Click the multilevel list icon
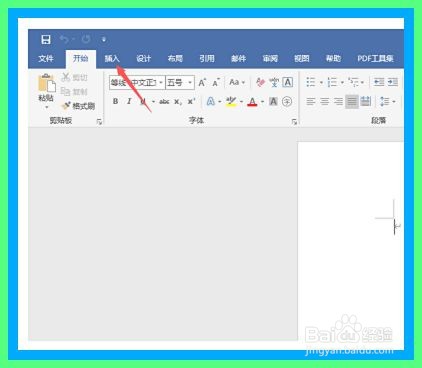The image size is (422, 368). (353, 82)
